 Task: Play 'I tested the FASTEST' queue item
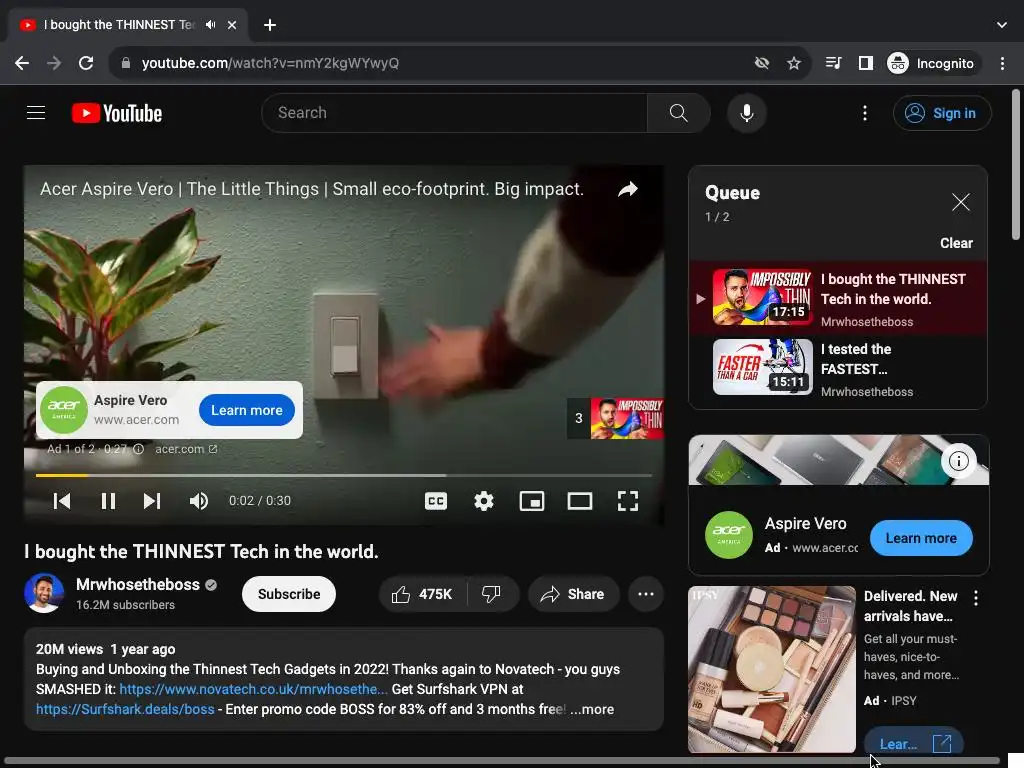pyautogui.click(x=838, y=368)
